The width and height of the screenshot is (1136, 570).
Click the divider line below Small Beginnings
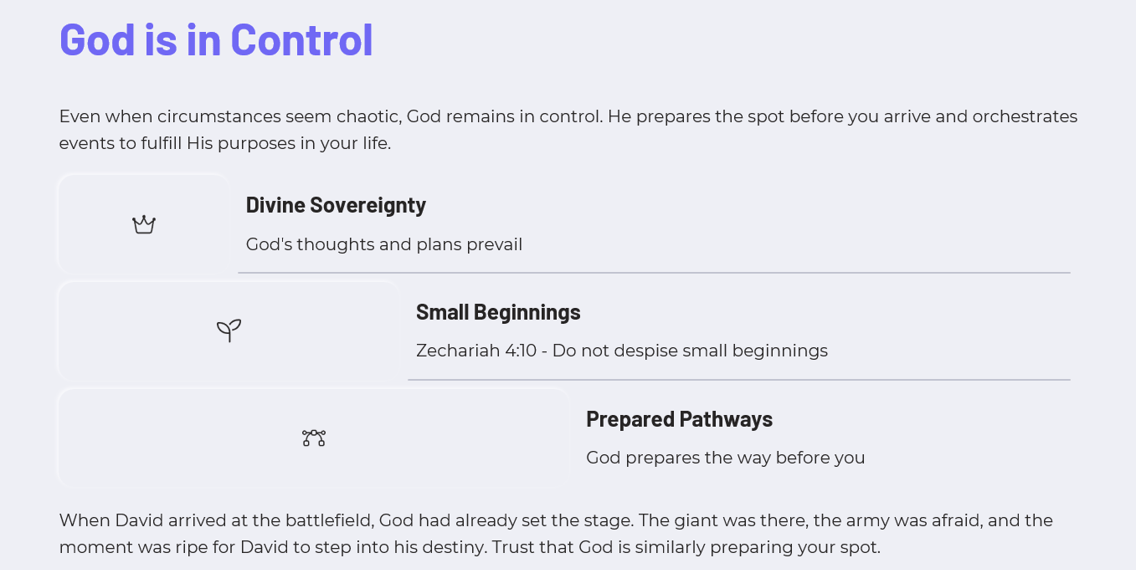point(739,380)
